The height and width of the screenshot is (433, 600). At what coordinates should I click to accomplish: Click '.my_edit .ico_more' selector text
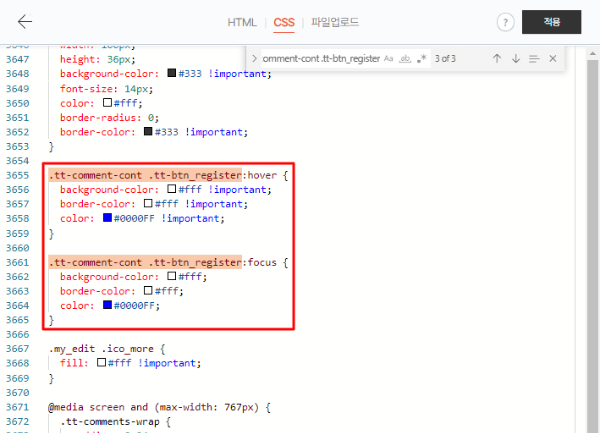pyautogui.click(x=101, y=349)
